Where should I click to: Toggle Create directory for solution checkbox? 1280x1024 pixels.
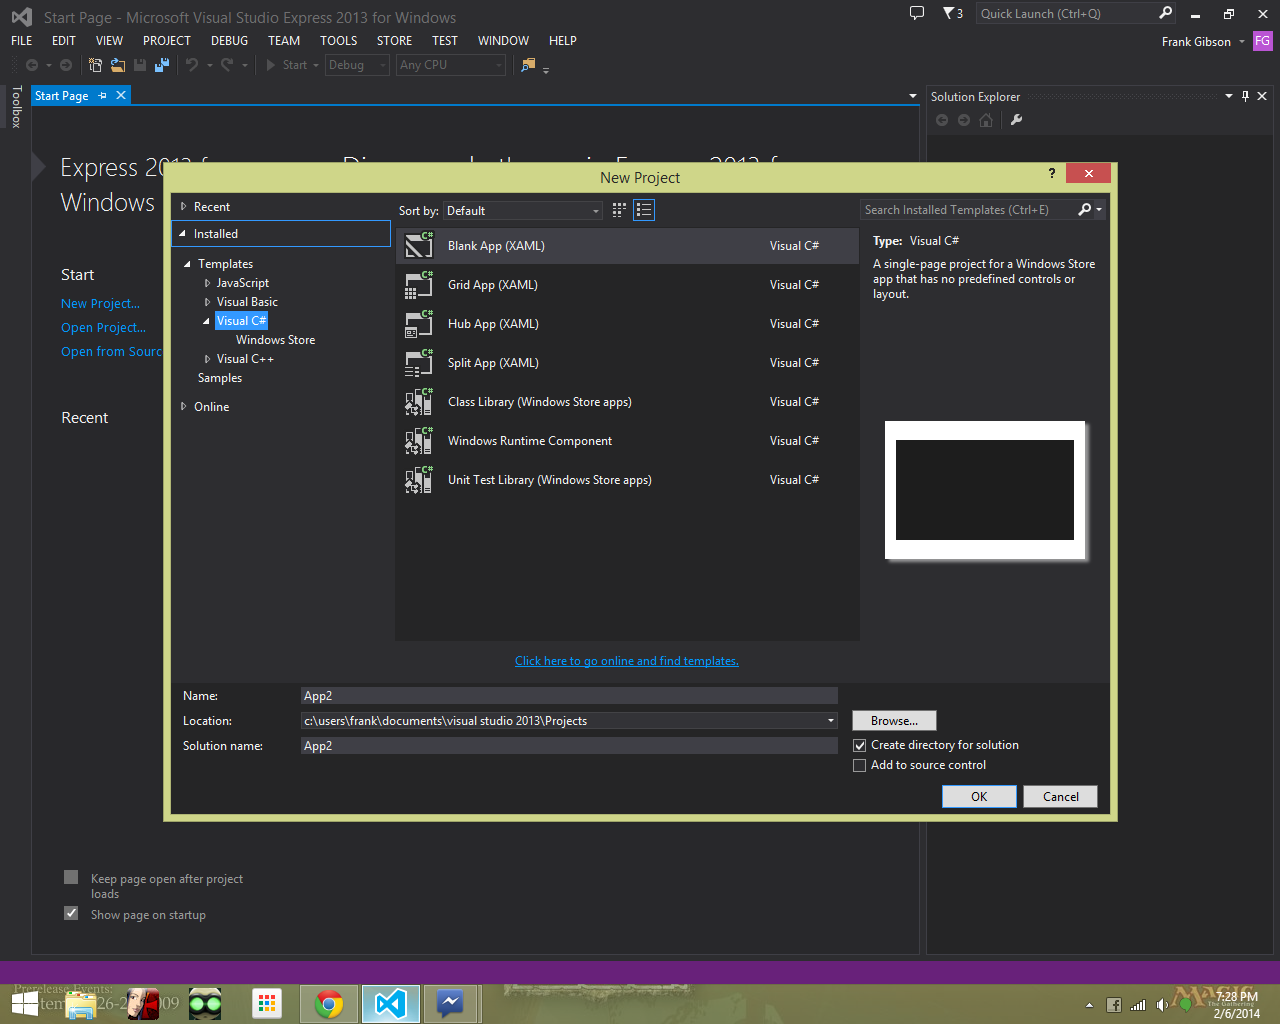point(859,746)
